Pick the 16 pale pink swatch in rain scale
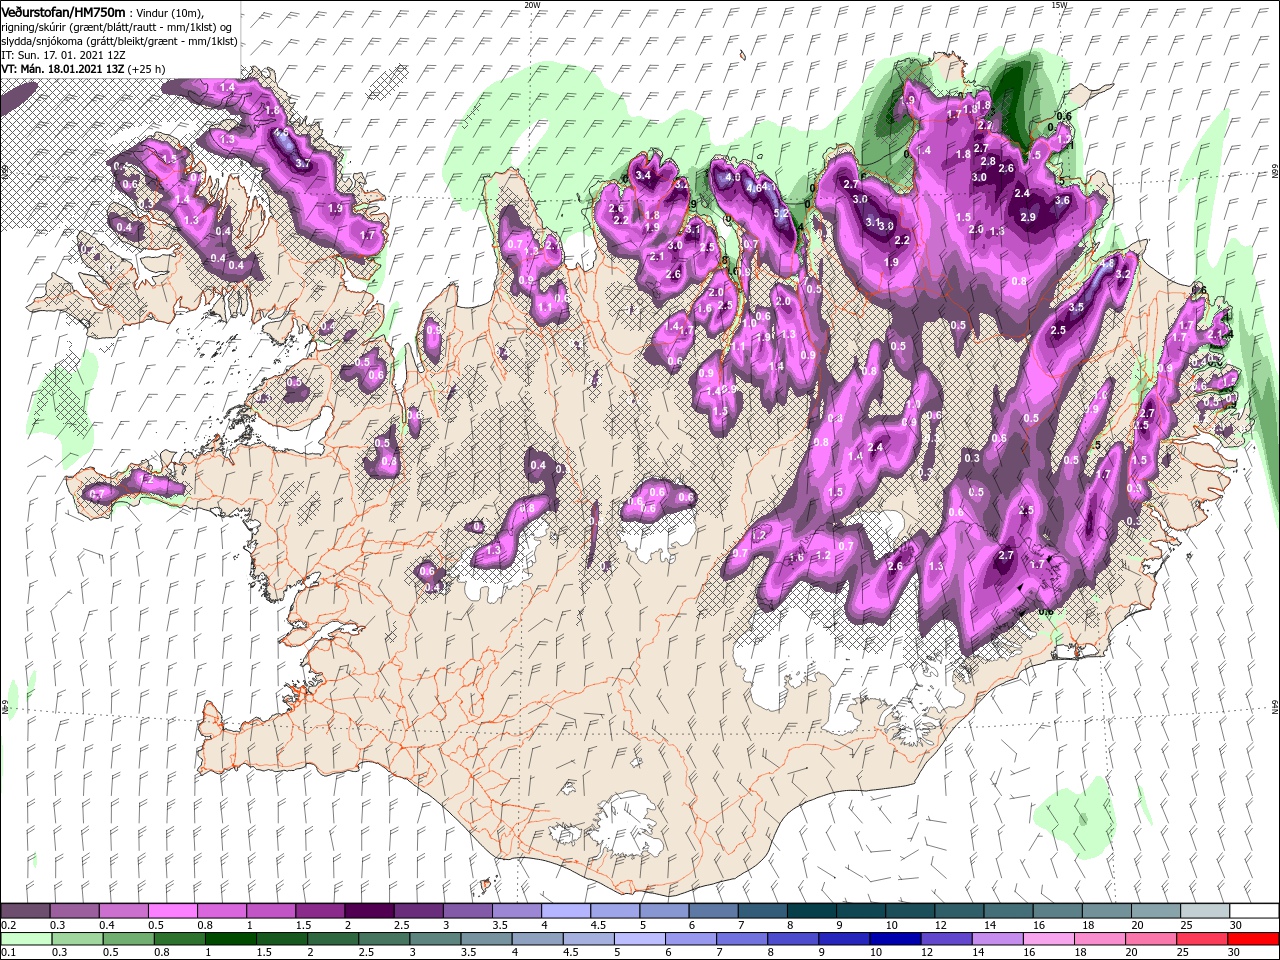Viewport: 1280px width, 960px height. tap(1048, 938)
